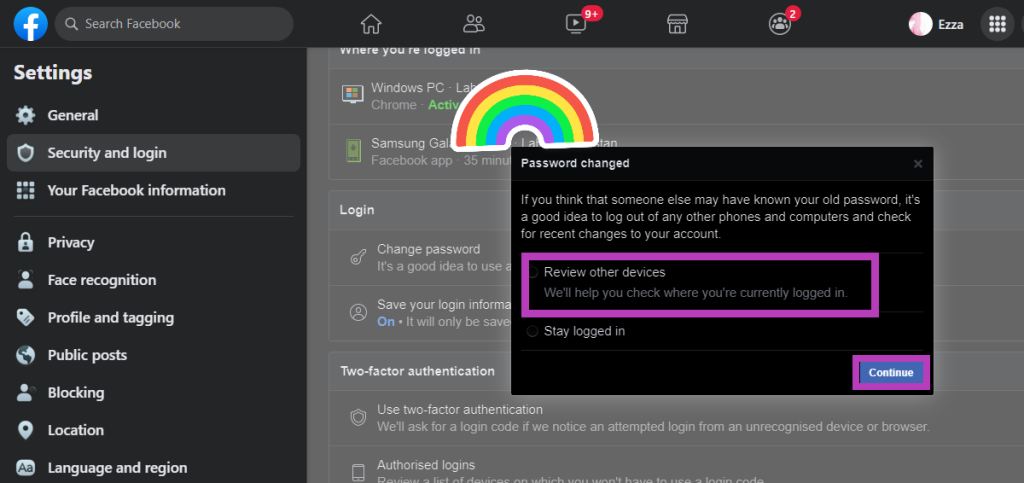Select General in settings sidebar
The image size is (1024, 483).
coord(153,116)
